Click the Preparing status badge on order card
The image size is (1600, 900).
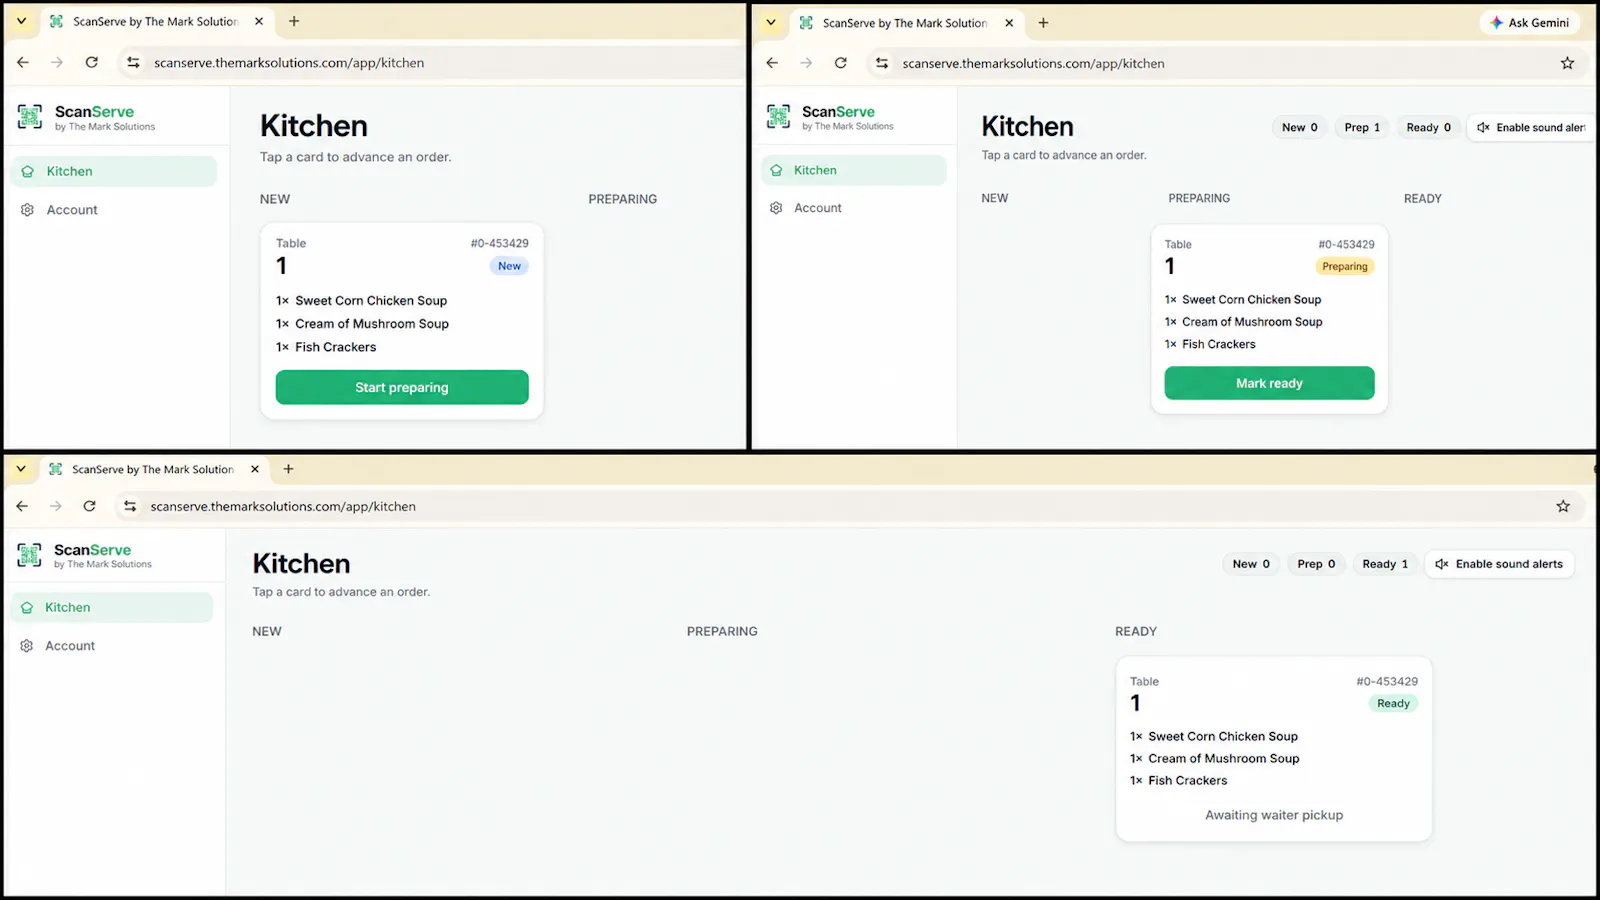coord(1344,266)
